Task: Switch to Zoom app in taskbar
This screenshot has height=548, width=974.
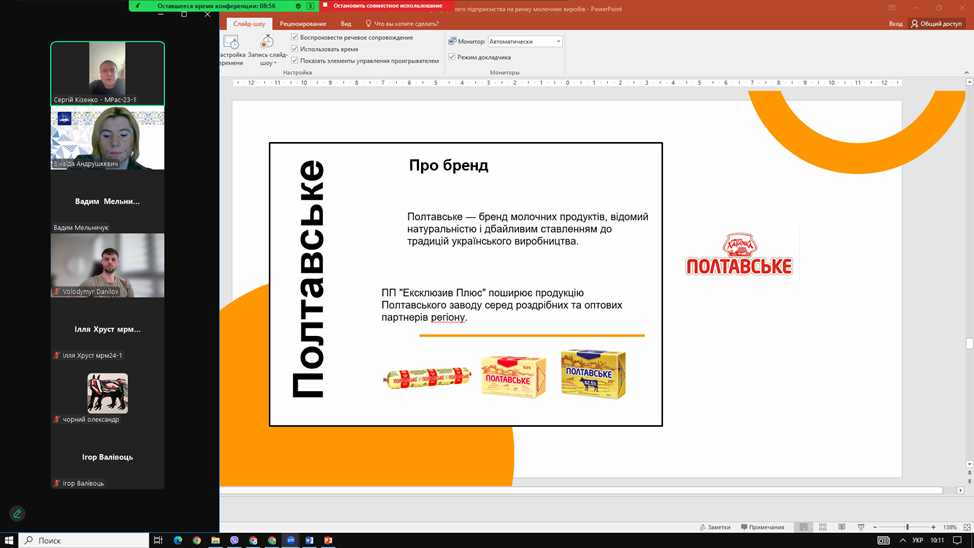Action: pos(290,540)
